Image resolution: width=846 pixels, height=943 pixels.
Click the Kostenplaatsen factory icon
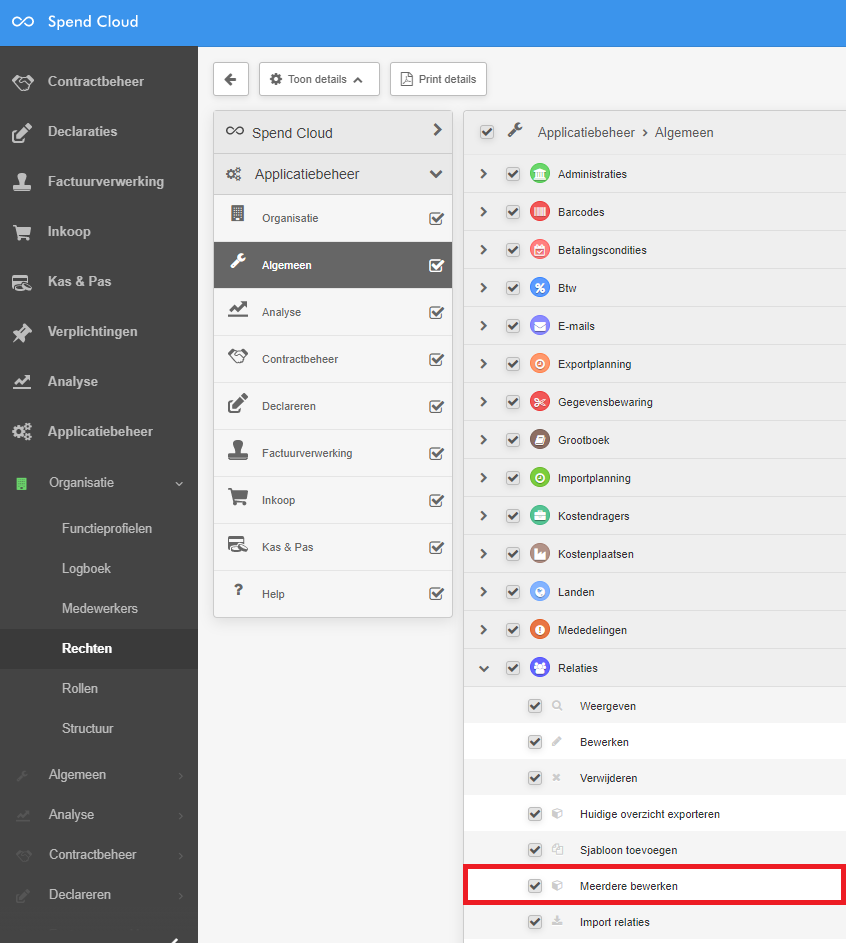coord(540,553)
